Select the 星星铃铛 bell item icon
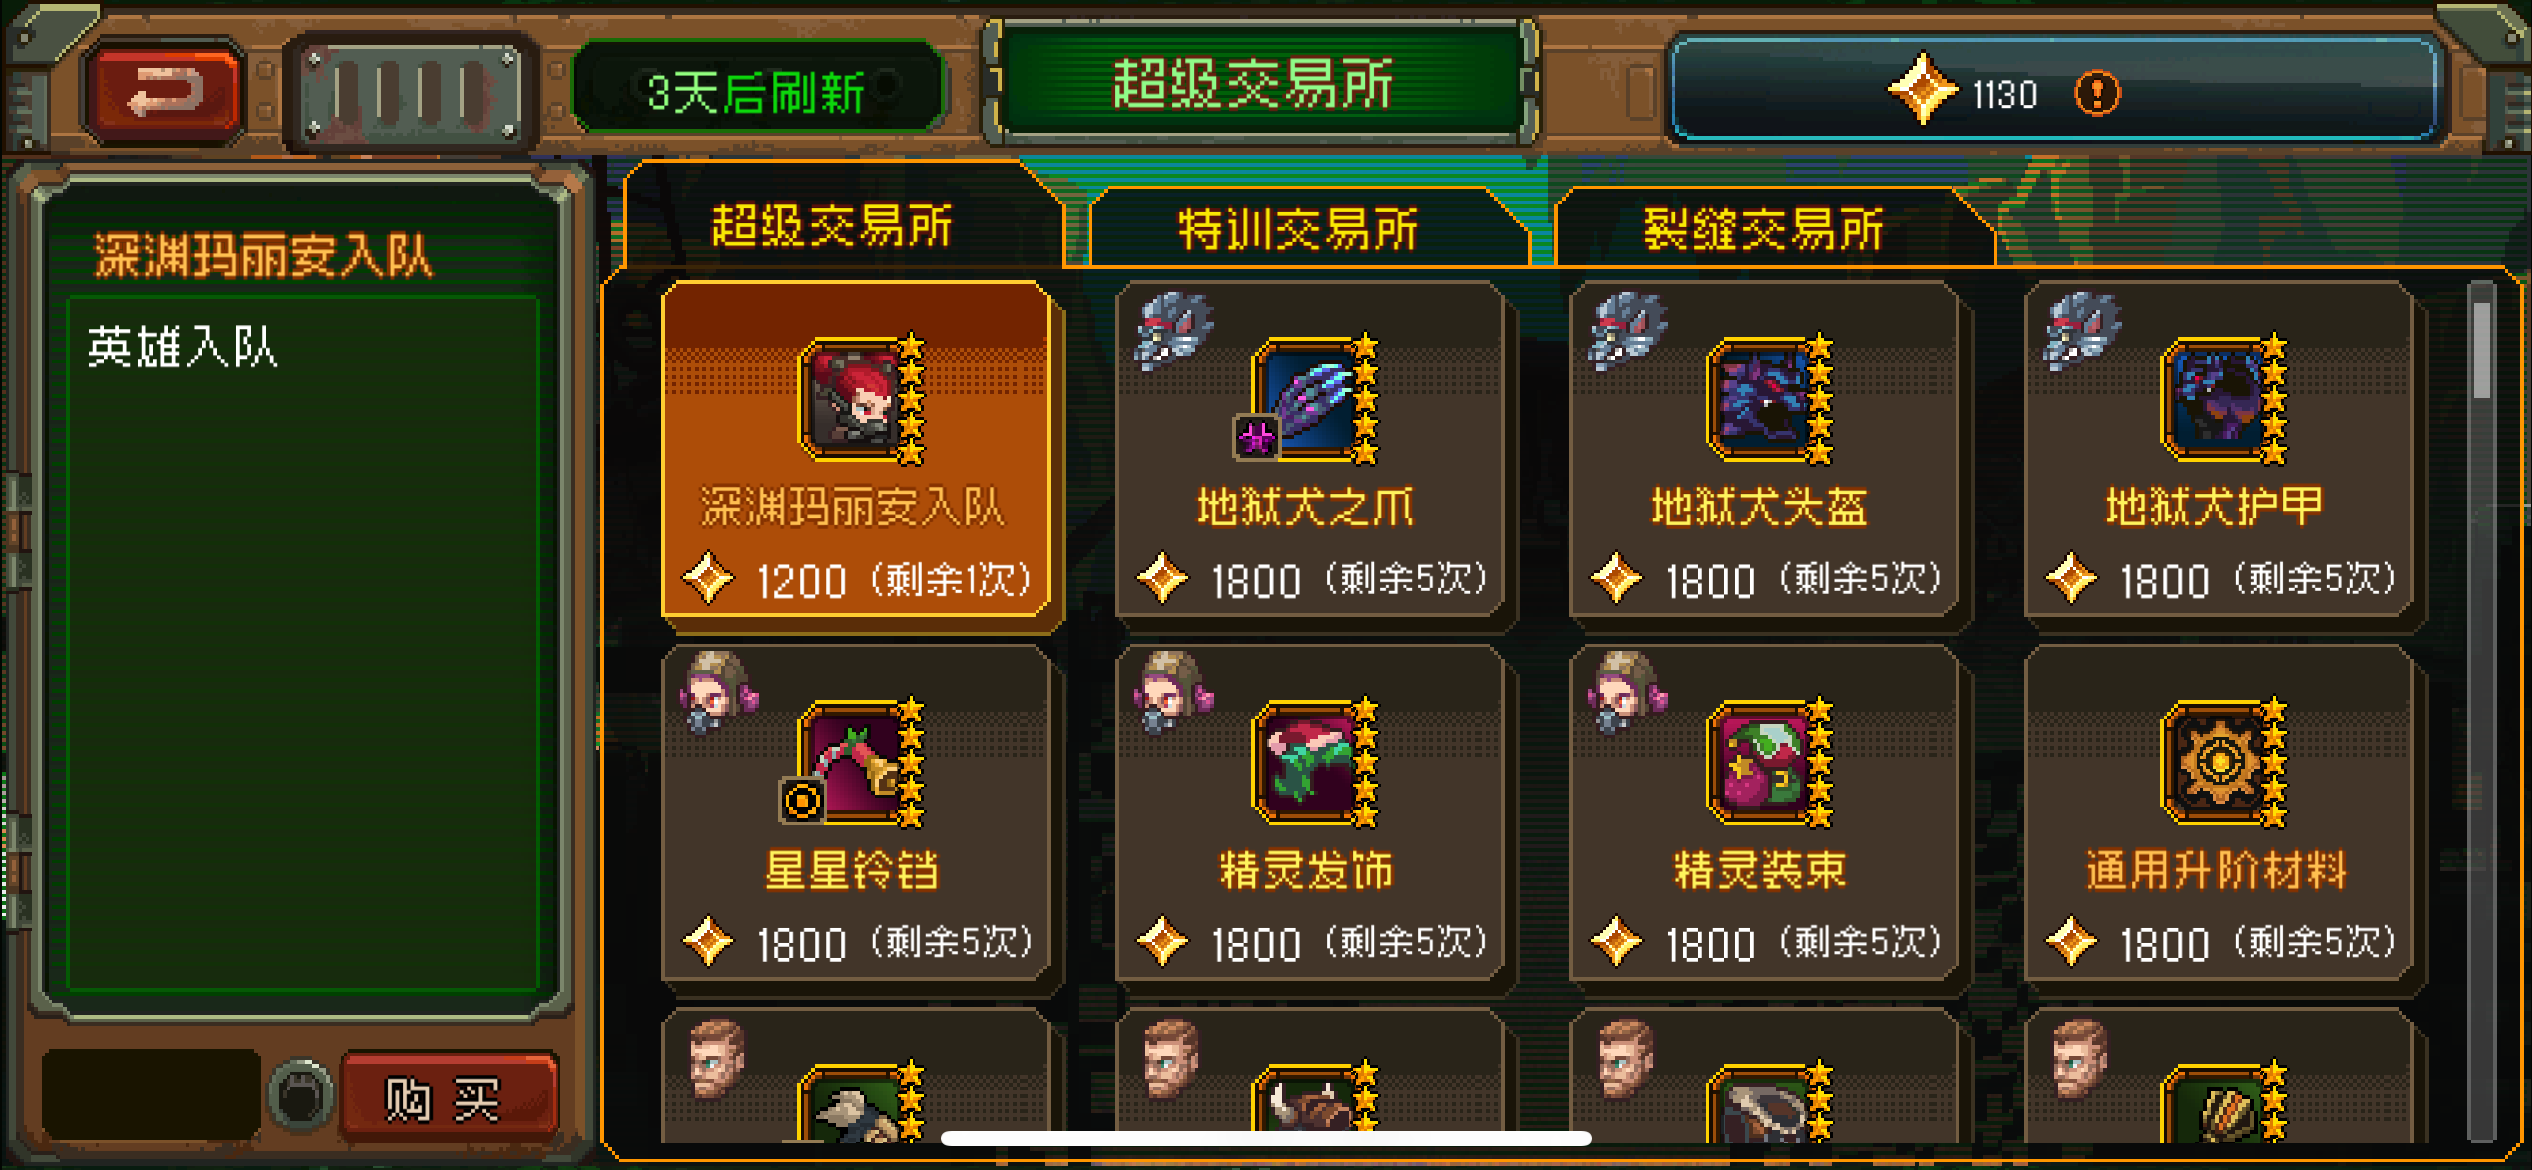 point(855,763)
